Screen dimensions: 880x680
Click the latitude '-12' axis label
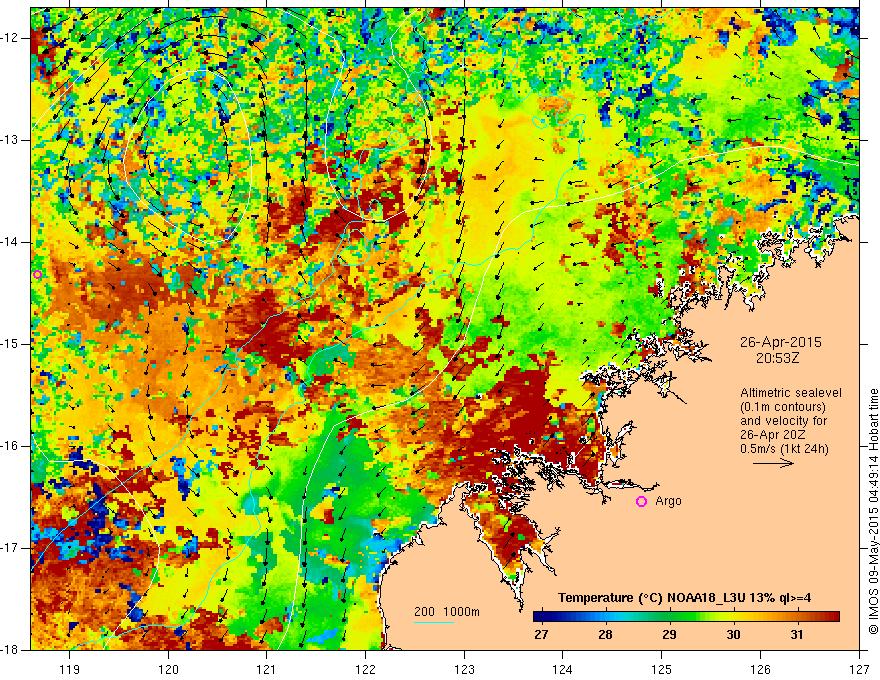[10, 38]
